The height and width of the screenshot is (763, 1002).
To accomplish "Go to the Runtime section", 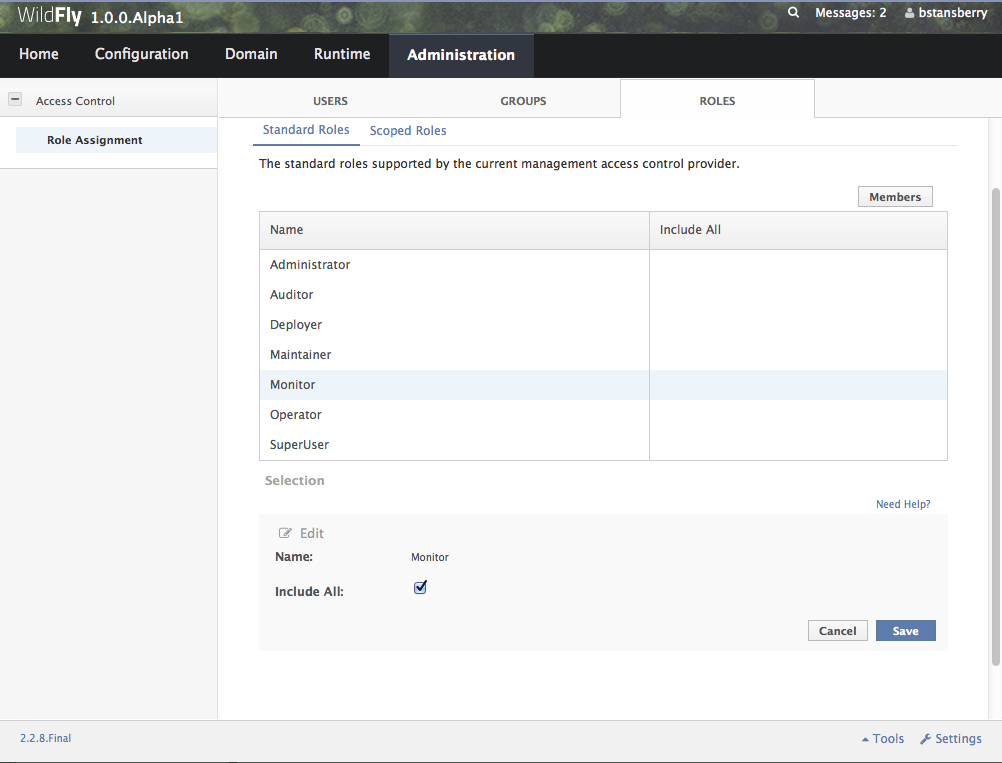I will click(341, 54).
